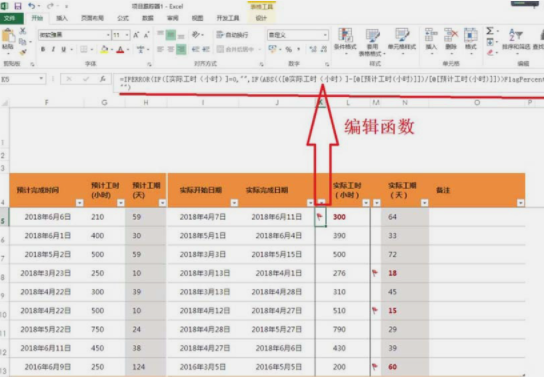Click the Redo arrow icon
The height and width of the screenshot is (377, 544).
point(51,6)
